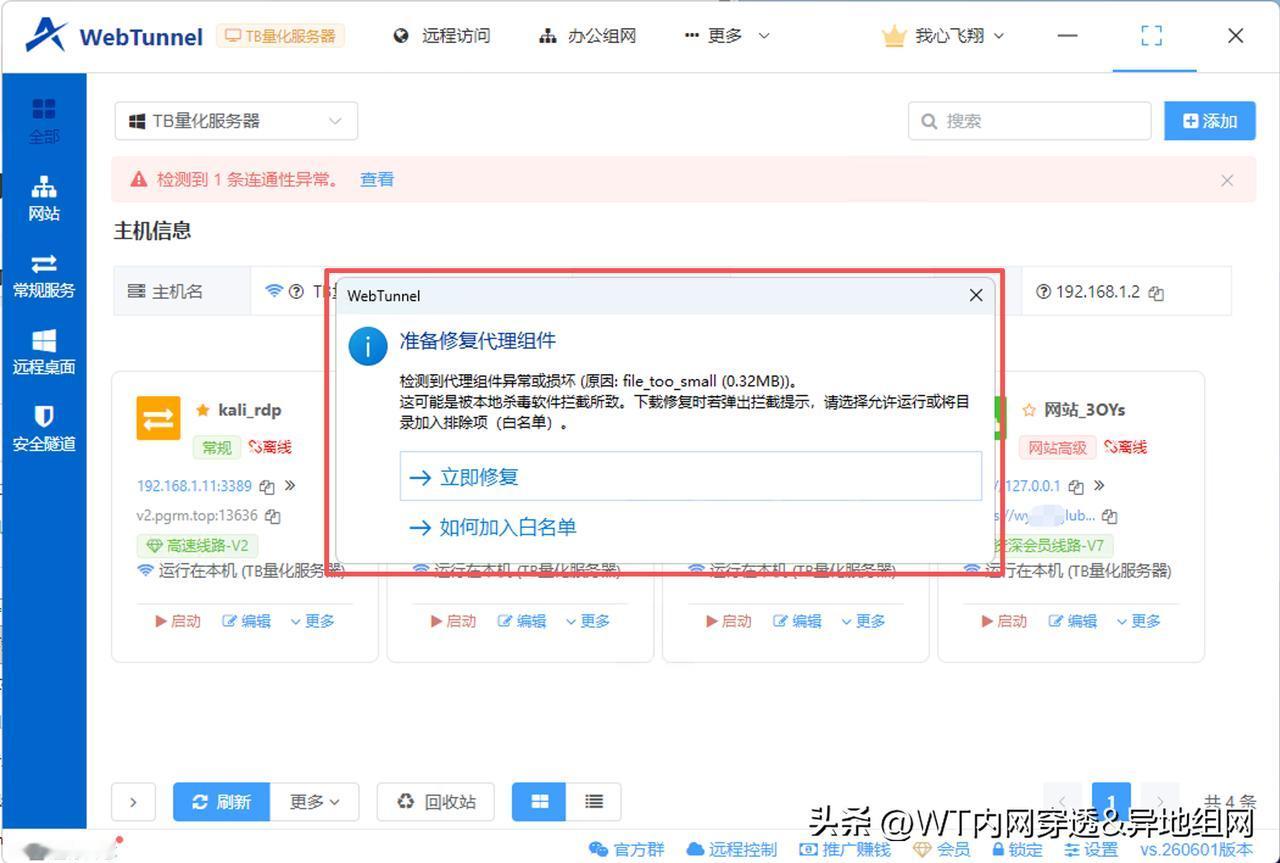The width and height of the screenshot is (1280, 863).
Task: Open 远程桌面 in the sidebar
Action: (x=44, y=352)
